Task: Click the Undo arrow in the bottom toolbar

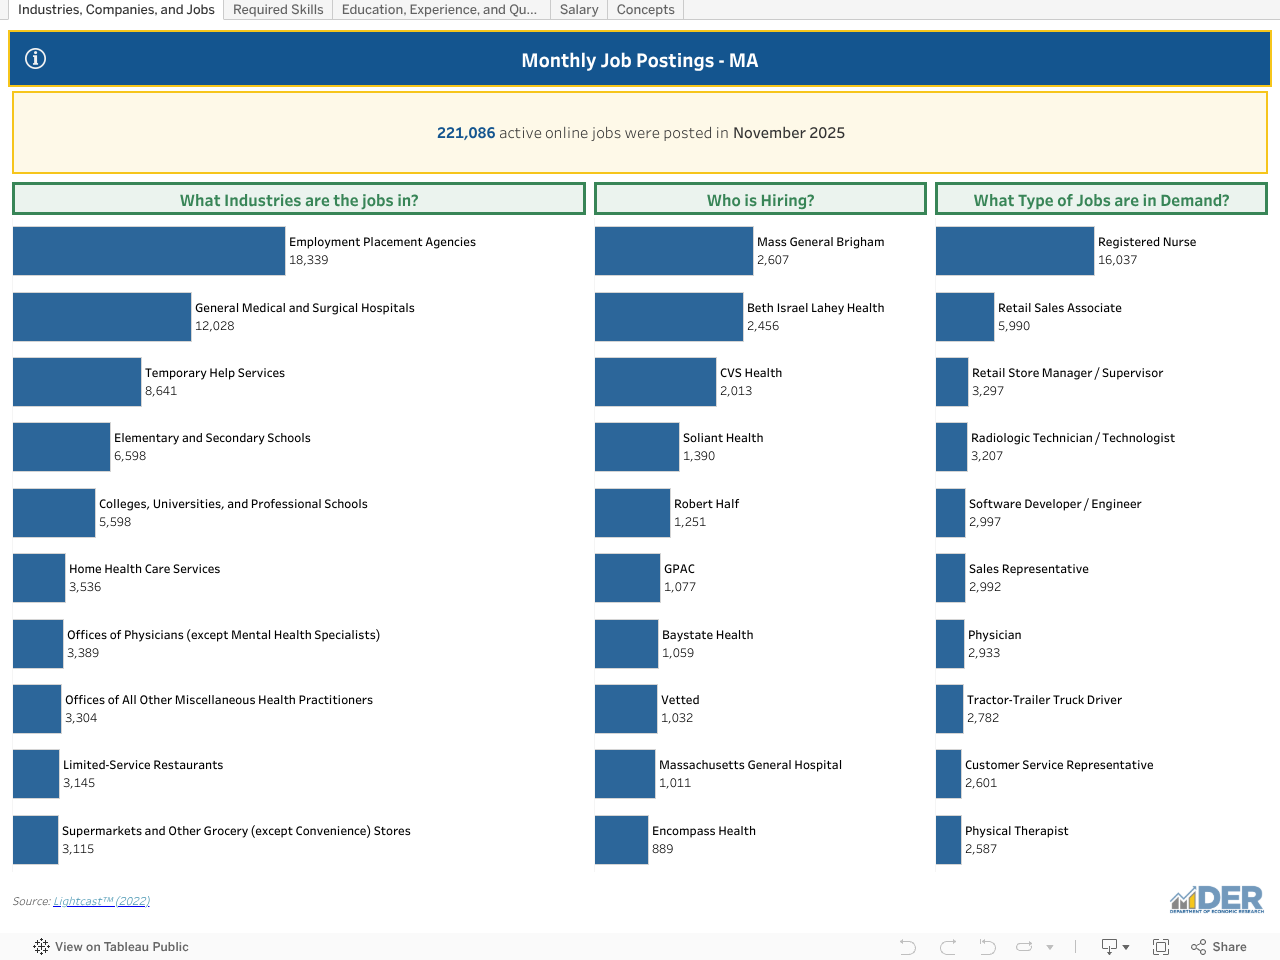Action: (908, 947)
